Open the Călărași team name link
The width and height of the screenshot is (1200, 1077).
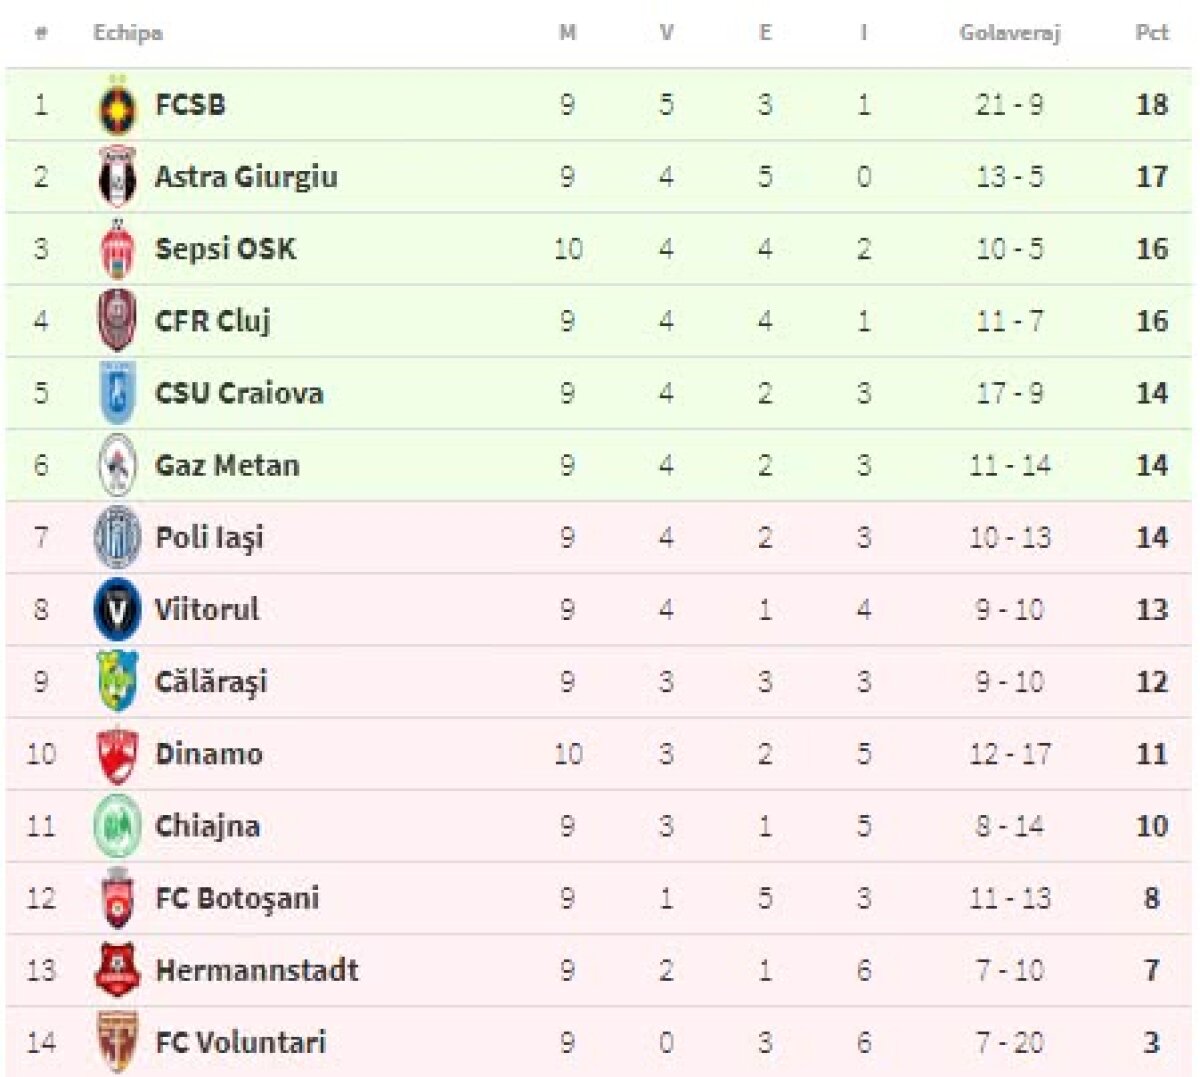click(211, 682)
